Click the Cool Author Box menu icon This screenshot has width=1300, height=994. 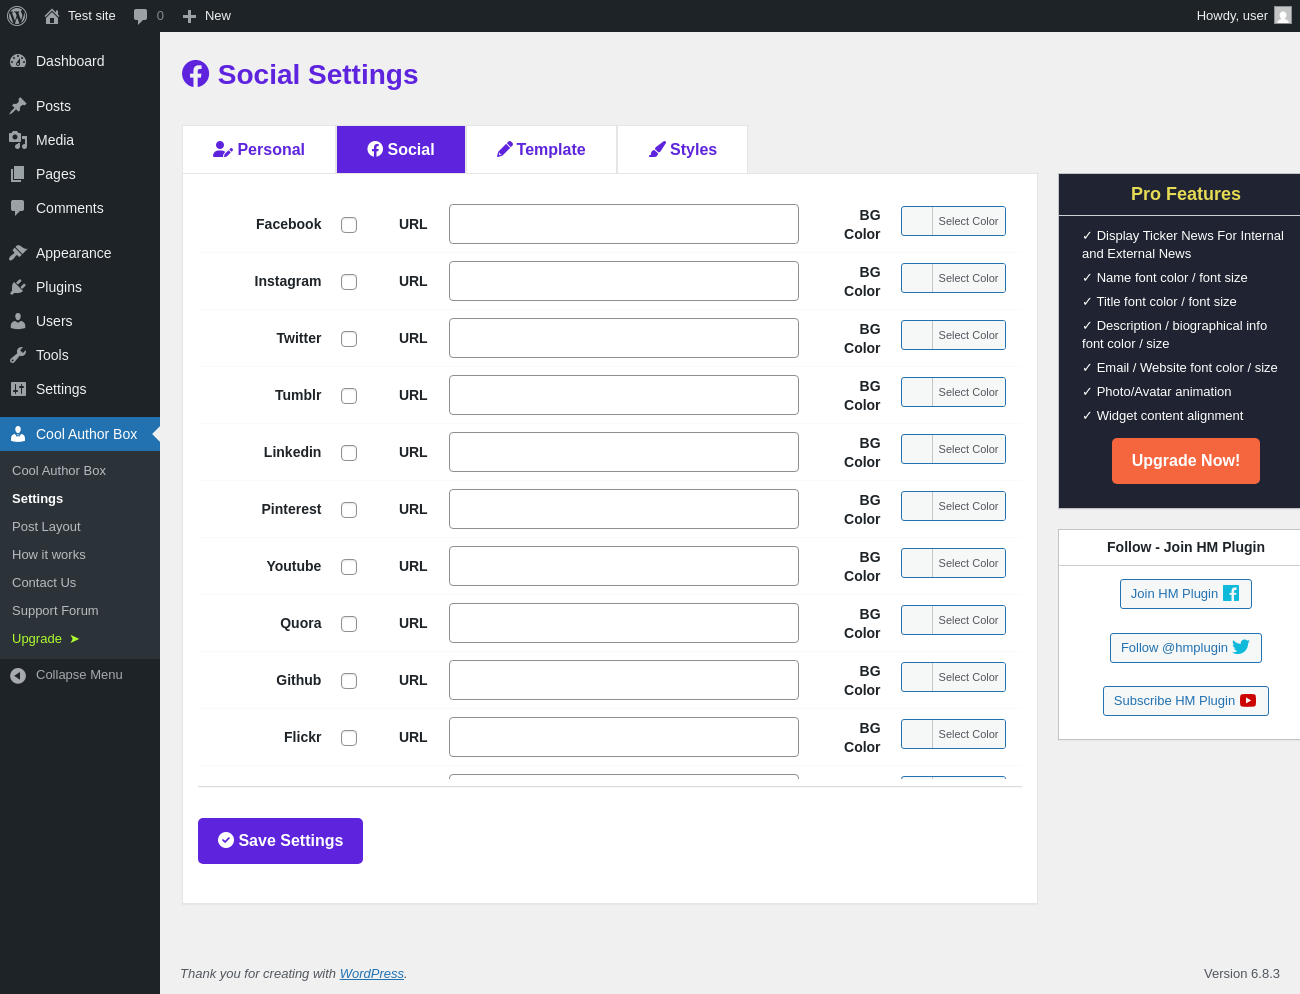18,434
